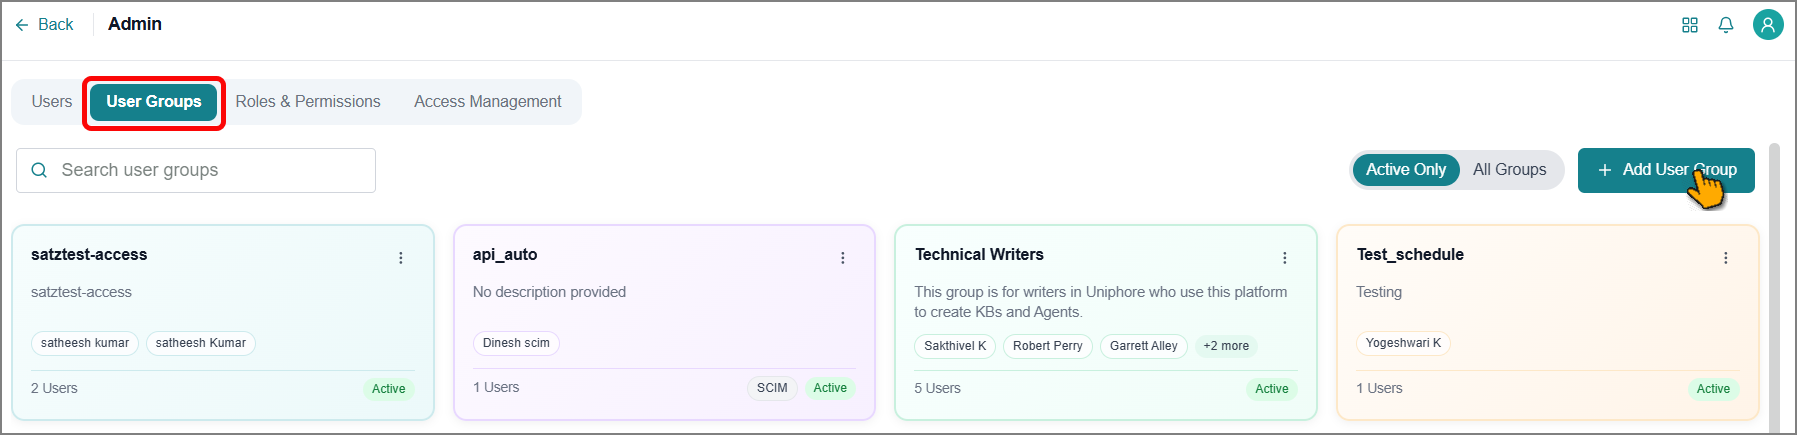Click Active badge on Test_schedule card
Image resolution: width=1797 pixels, height=435 pixels.
(1713, 389)
